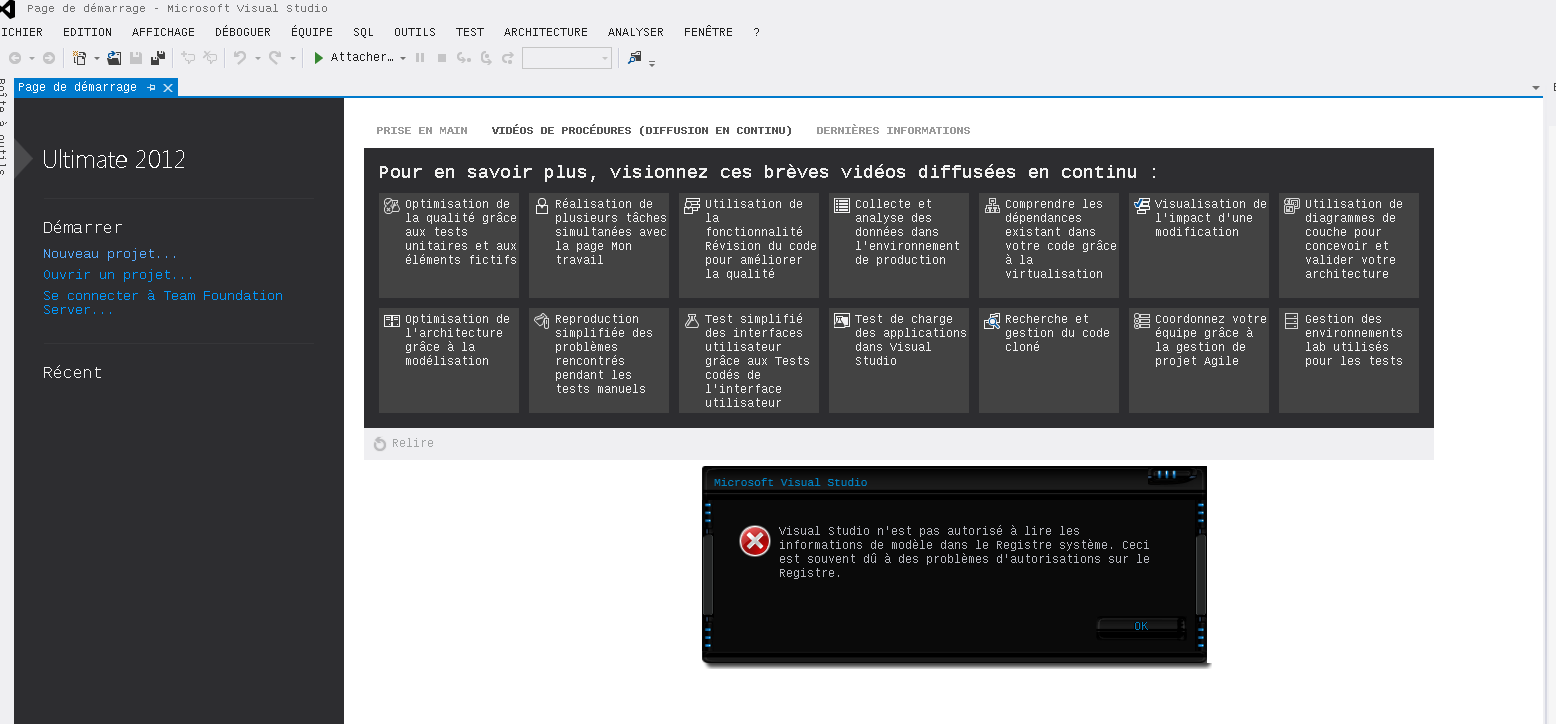Click Se connecter à Team Foundation Server link

tap(163, 303)
